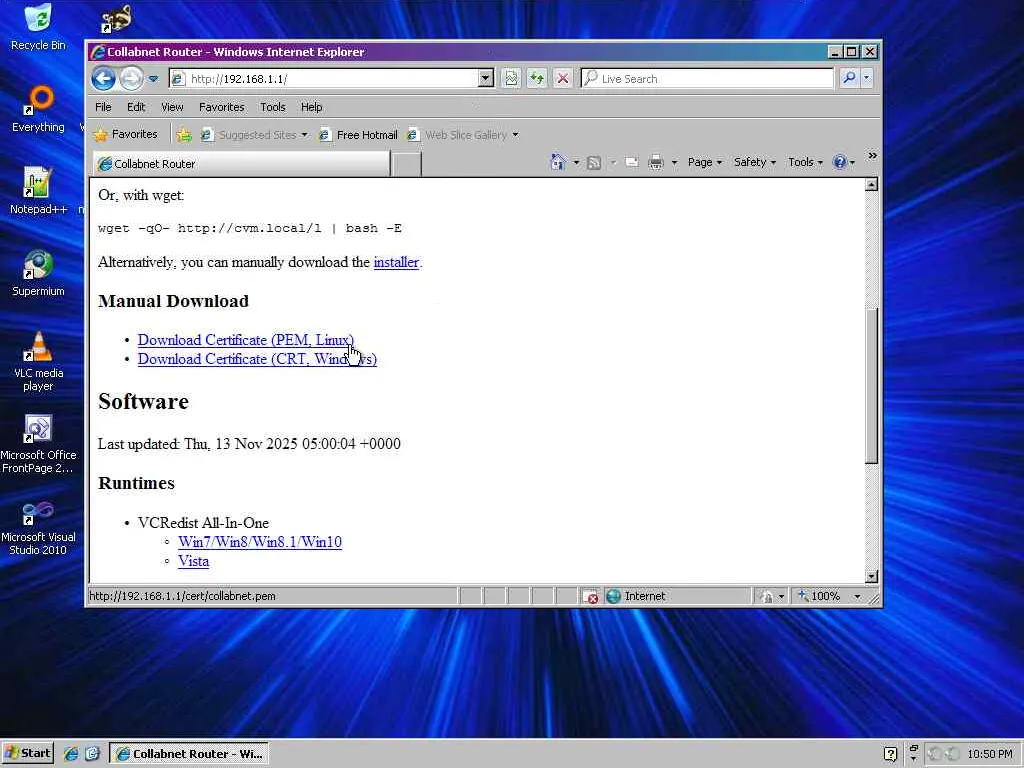Open the File menu
The image size is (1024, 768).
103,107
